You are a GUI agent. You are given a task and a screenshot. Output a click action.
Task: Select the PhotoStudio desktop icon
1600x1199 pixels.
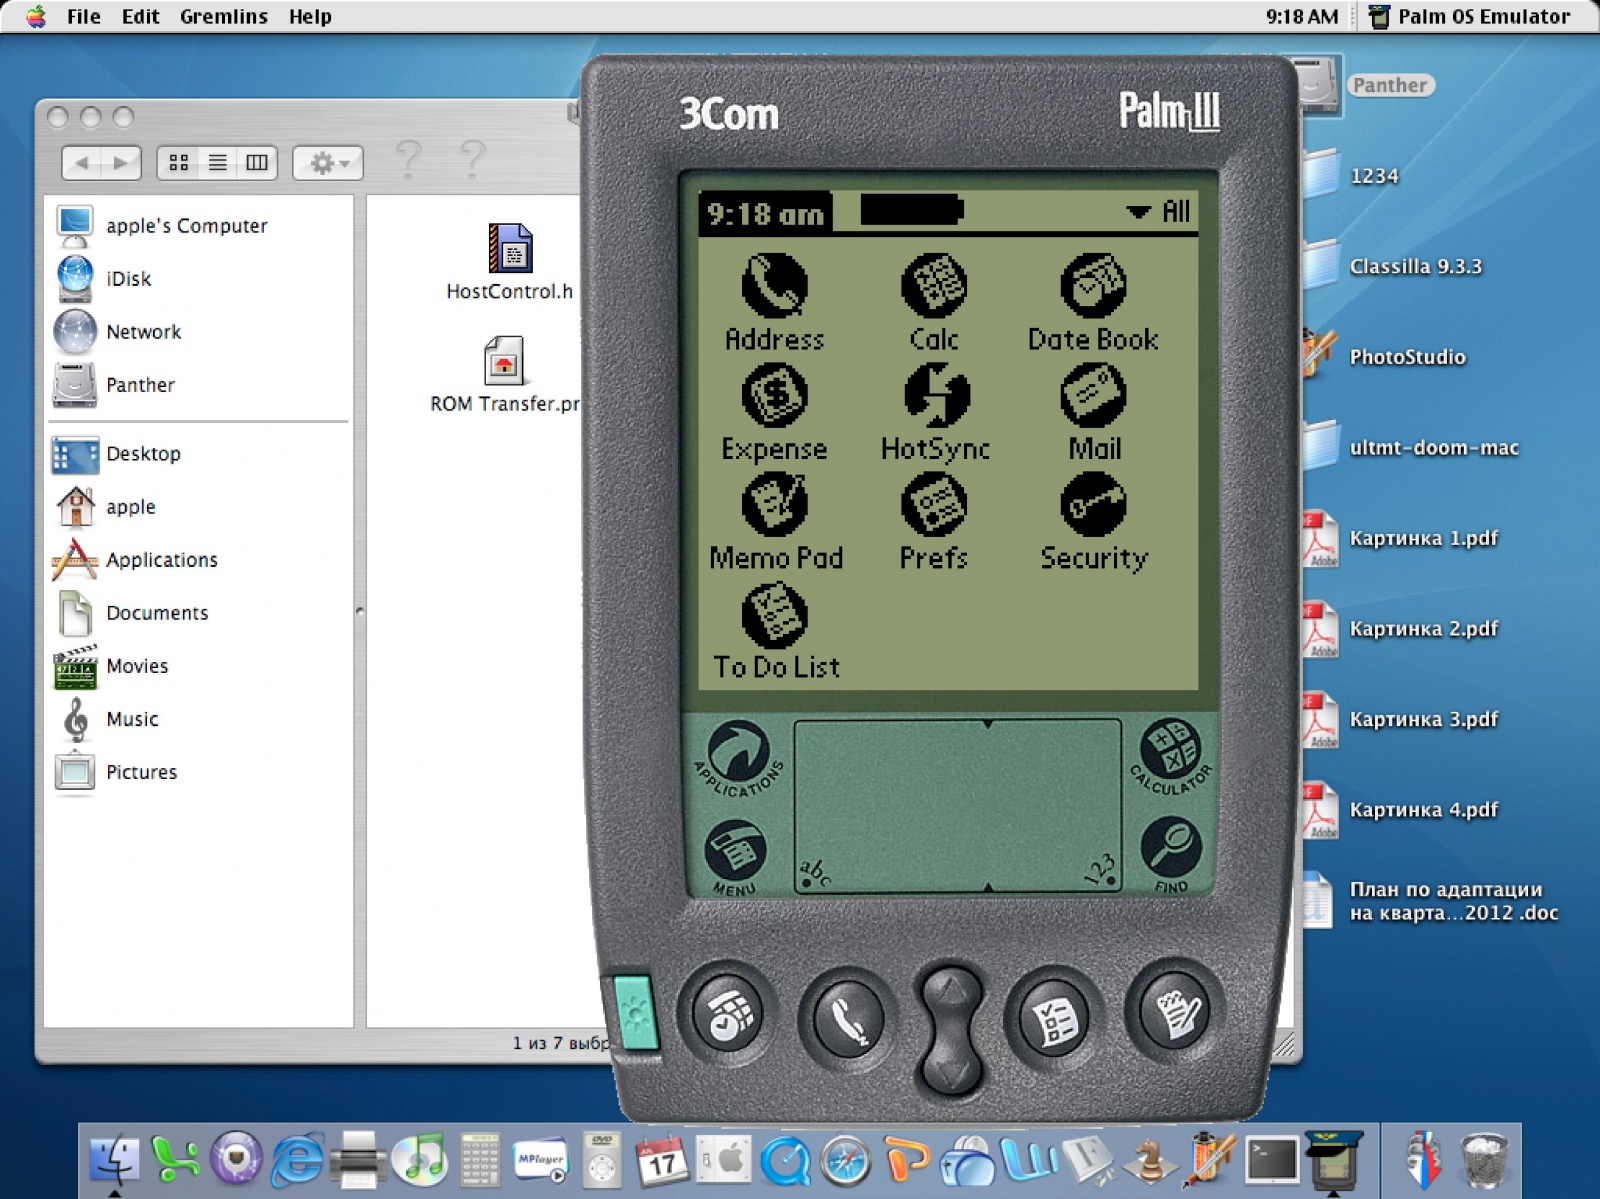click(x=1385, y=357)
